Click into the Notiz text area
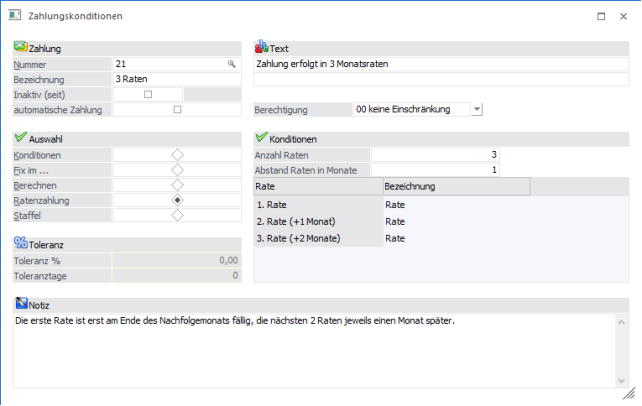Image resolution: width=642 pixels, height=406 pixels. [320, 350]
